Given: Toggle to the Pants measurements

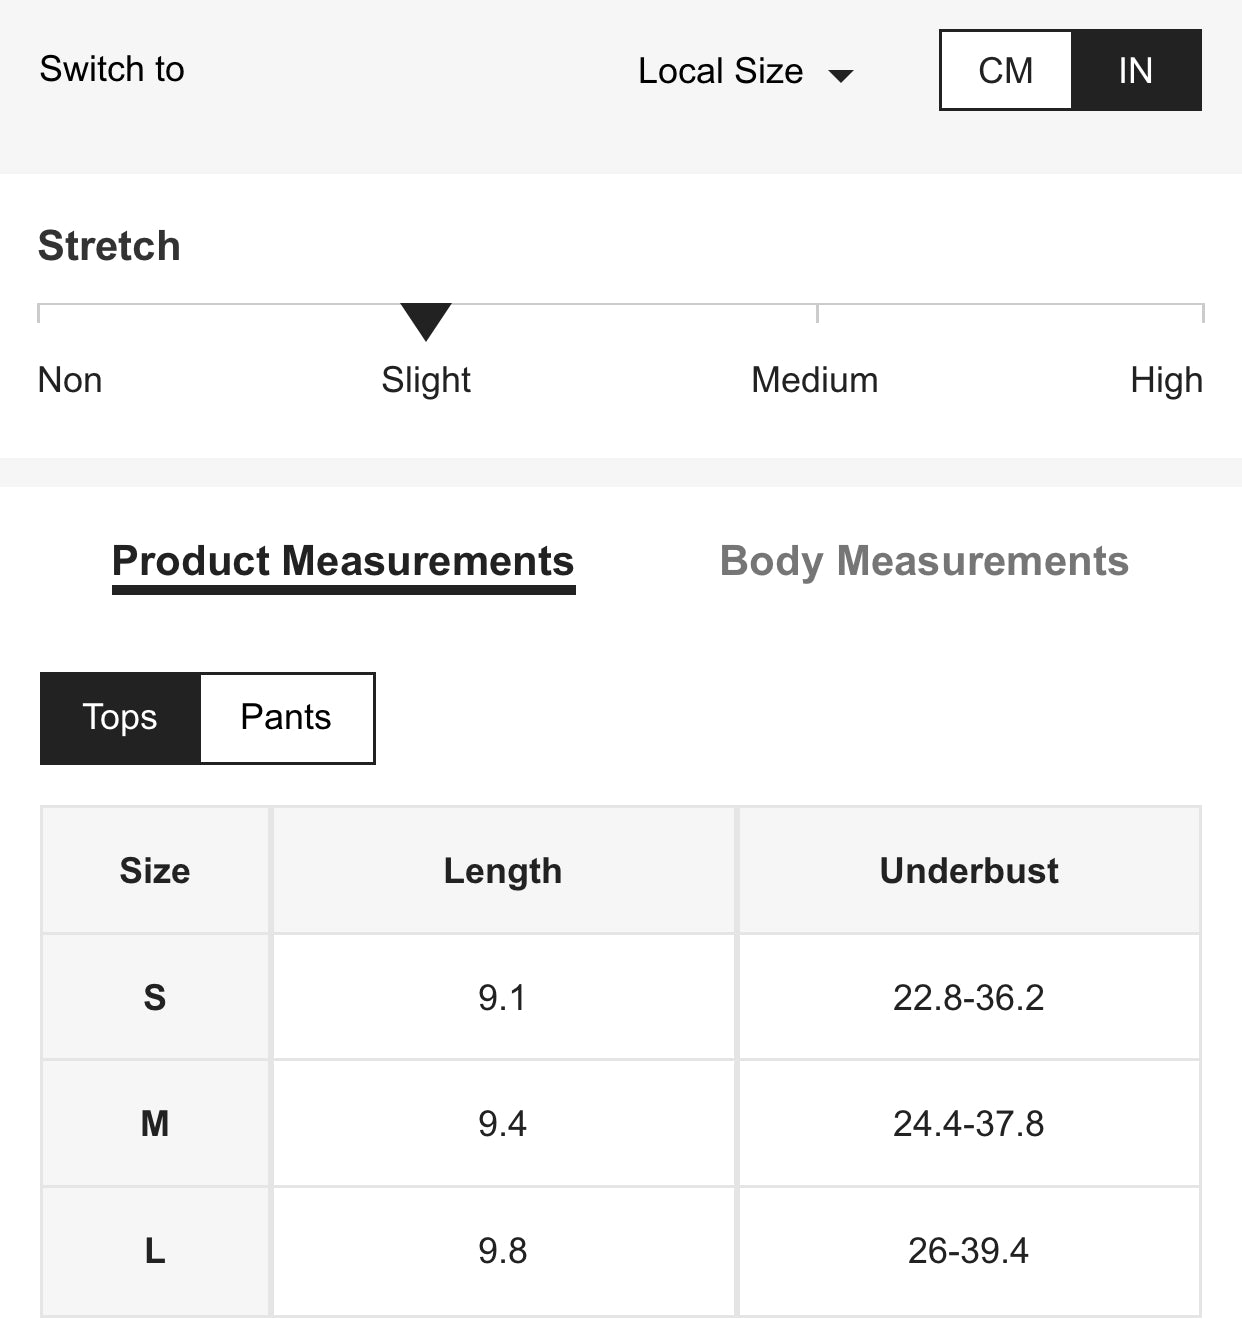Looking at the screenshot, I should [x=286, y=717].
